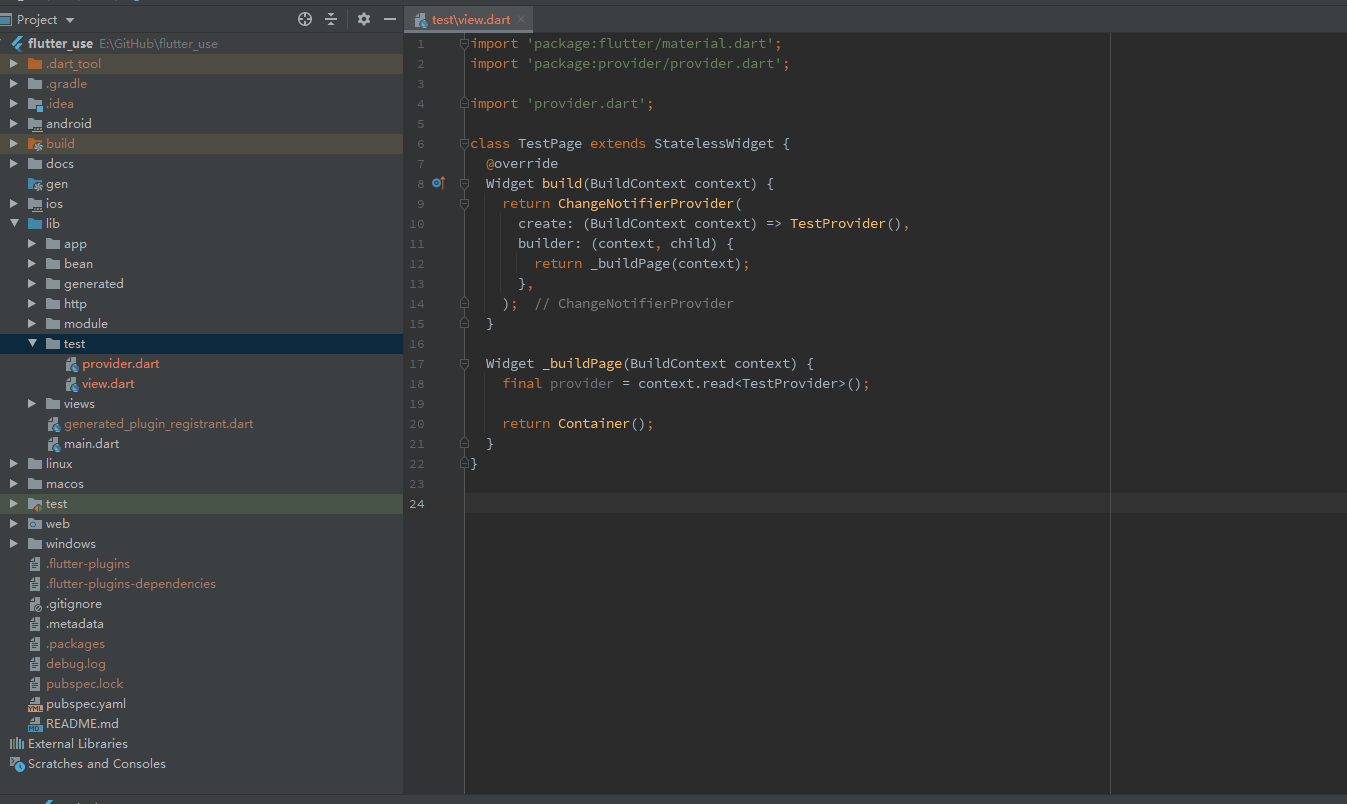The image size is (1347, 804).
Task: Click the main.dart file icon
Action: (54, 444)
